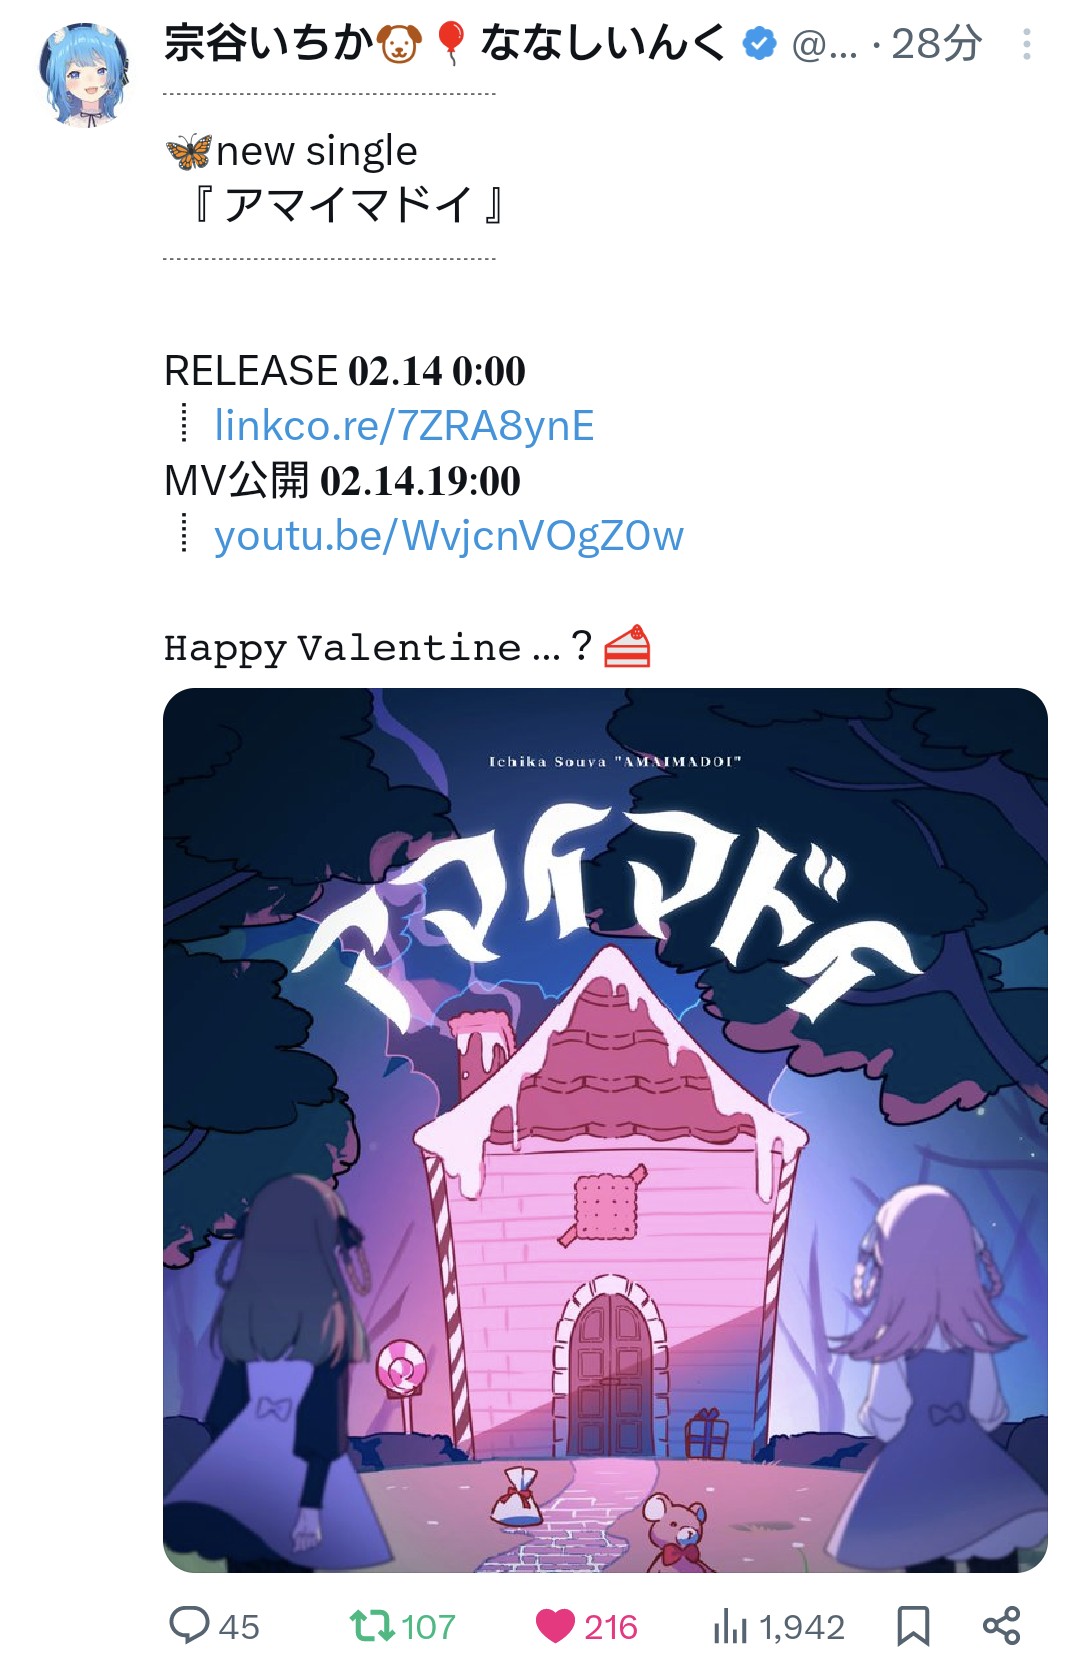Tap the blue verified badge
This screenshot has height=1661, width=1080.
coord(760,44)
